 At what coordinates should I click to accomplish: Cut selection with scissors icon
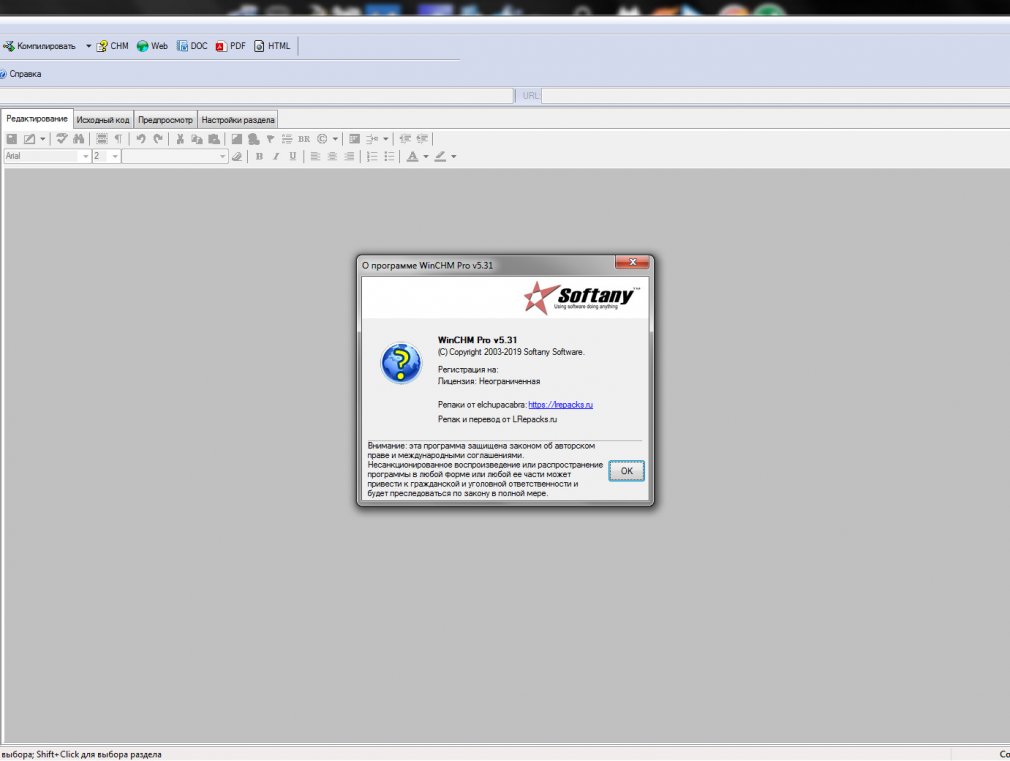[180, 139]
